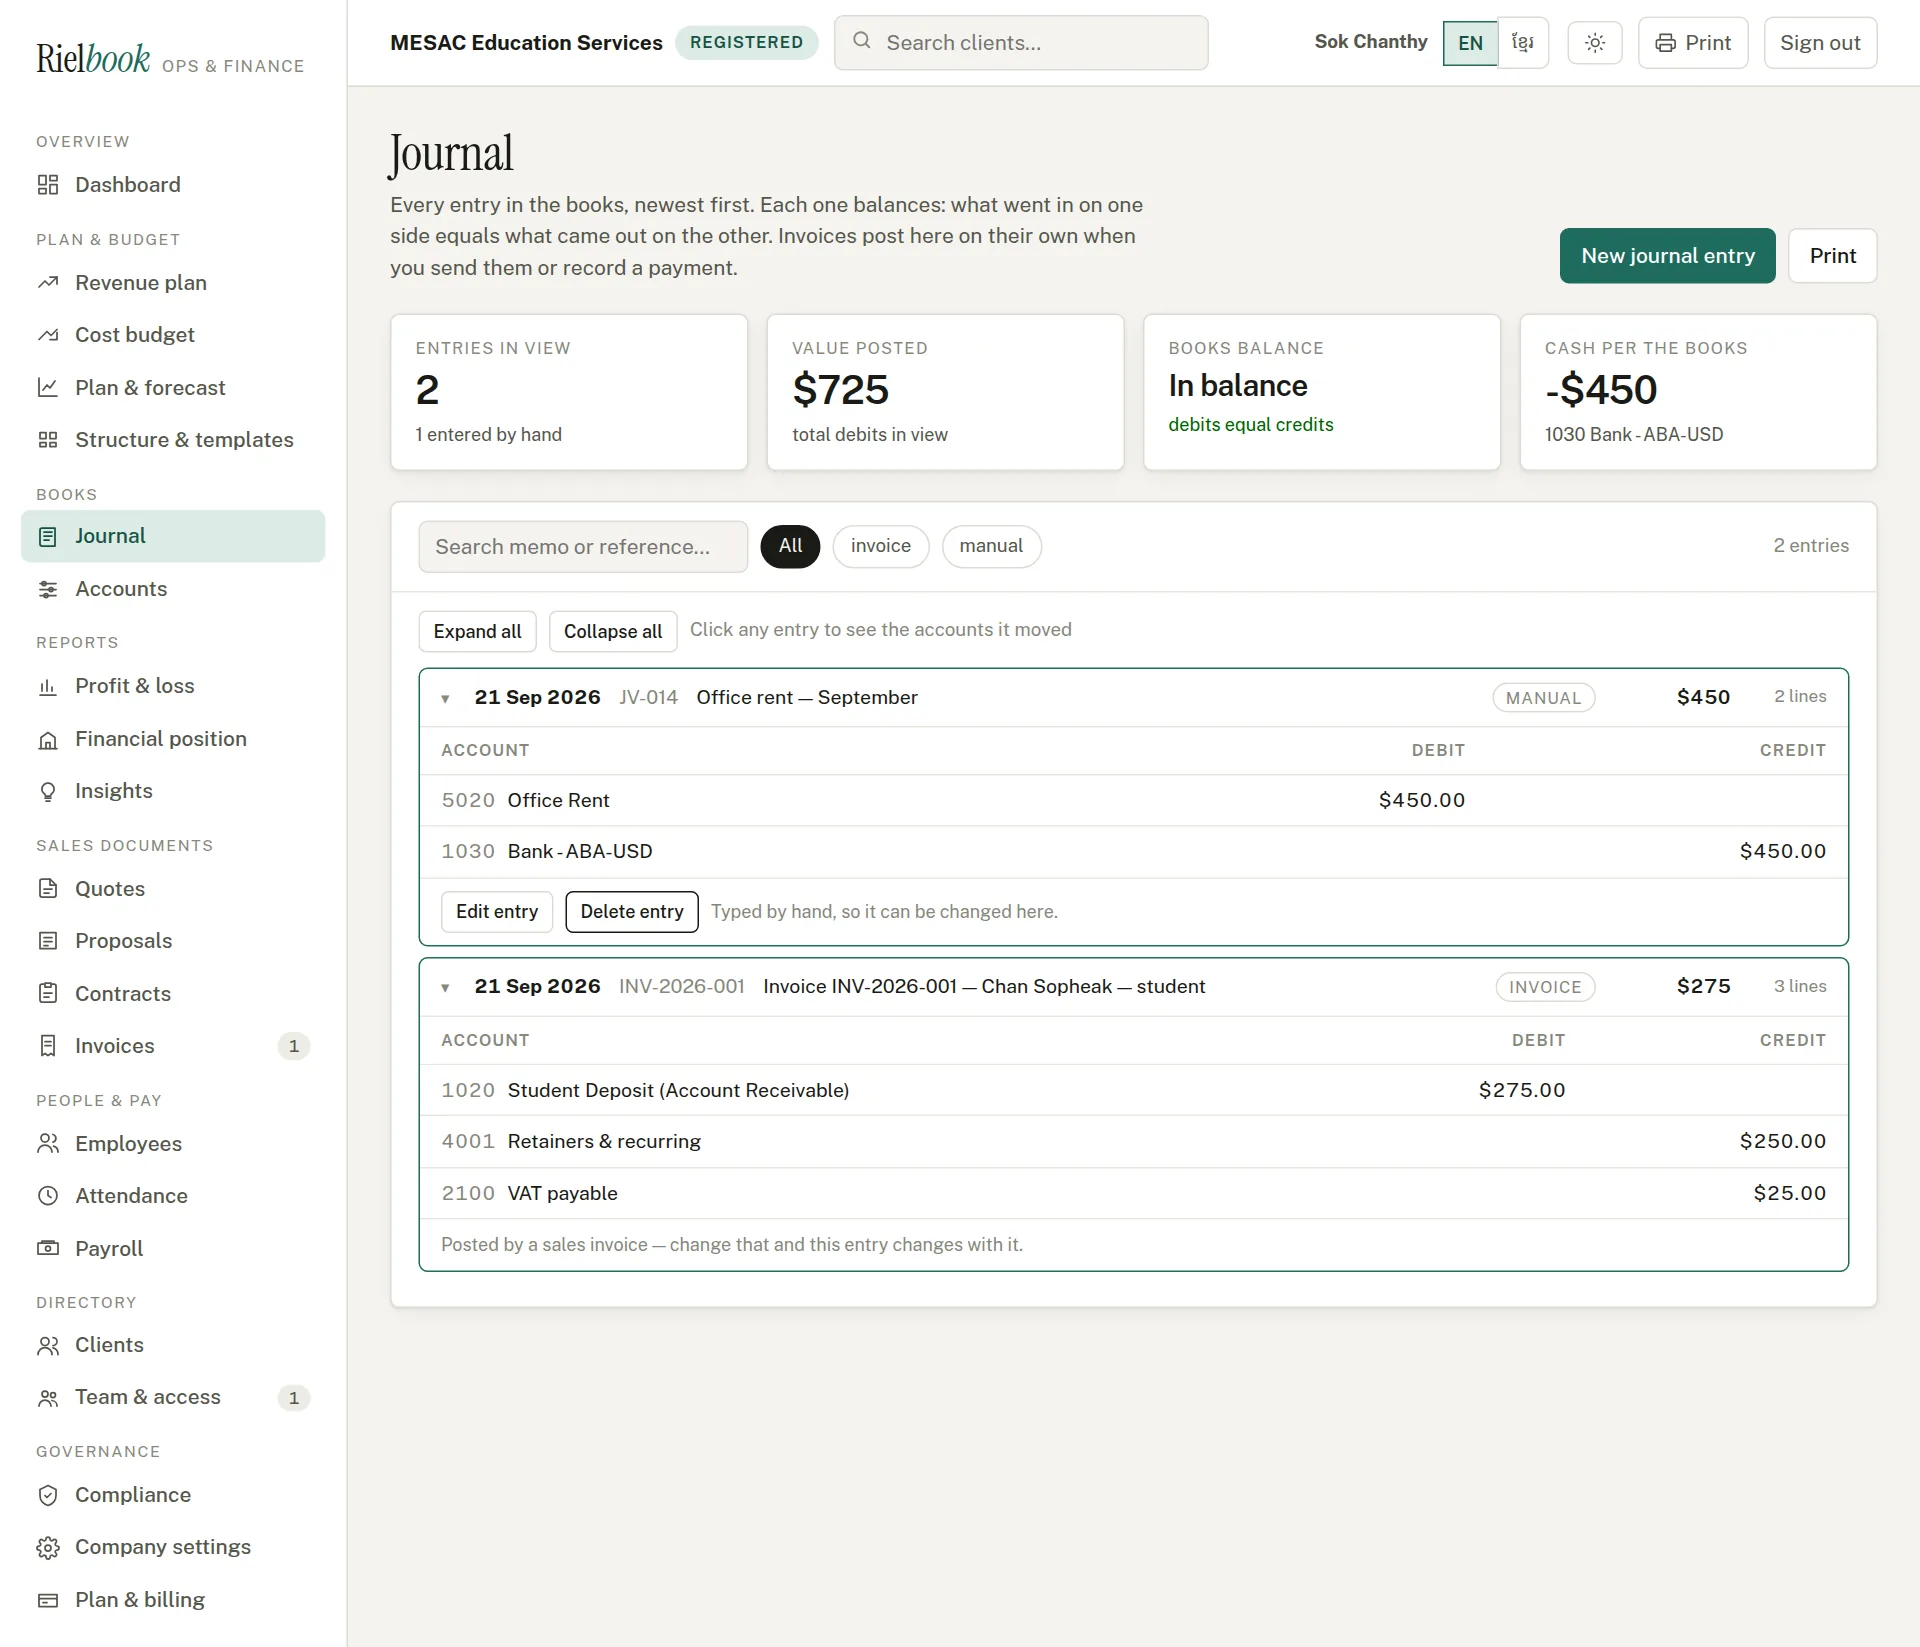
Task: Filter entries by the invoice chip
Action: tap(881, 546)
